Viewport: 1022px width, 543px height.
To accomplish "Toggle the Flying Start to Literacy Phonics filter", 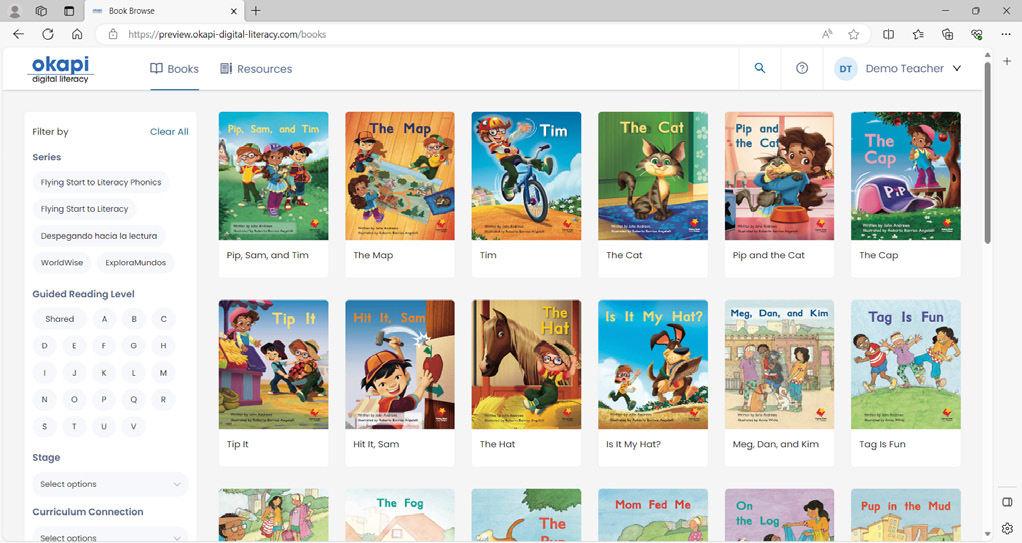I will pos(101,183).
